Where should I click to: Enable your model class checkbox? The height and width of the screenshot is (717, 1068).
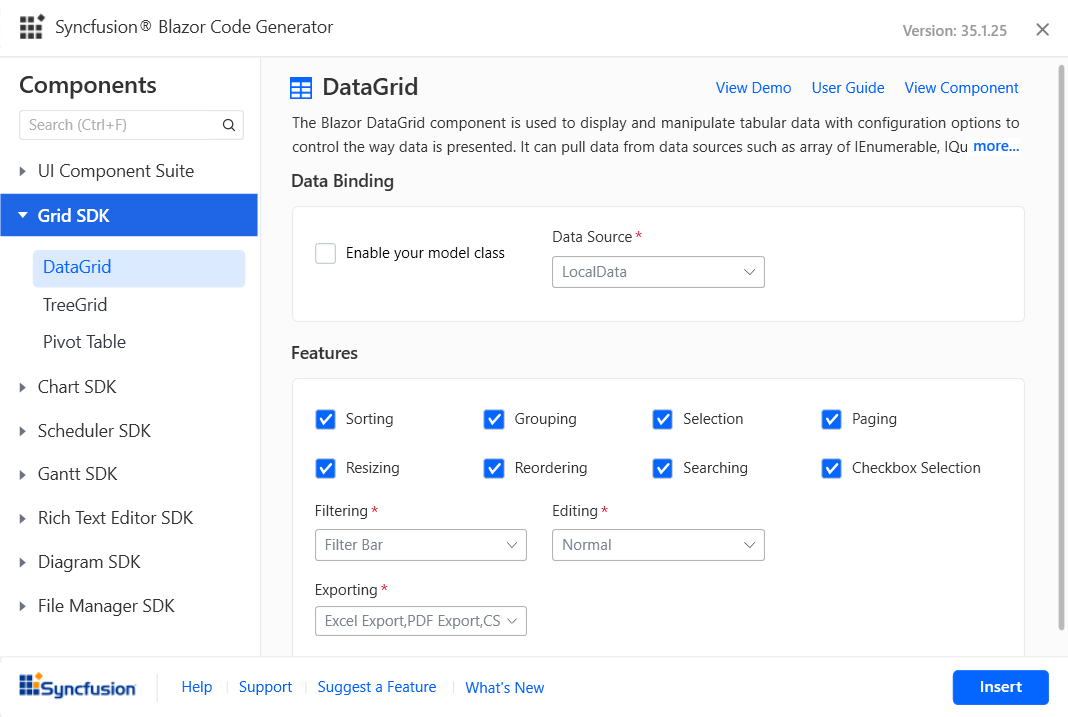(x=326, y=253)
